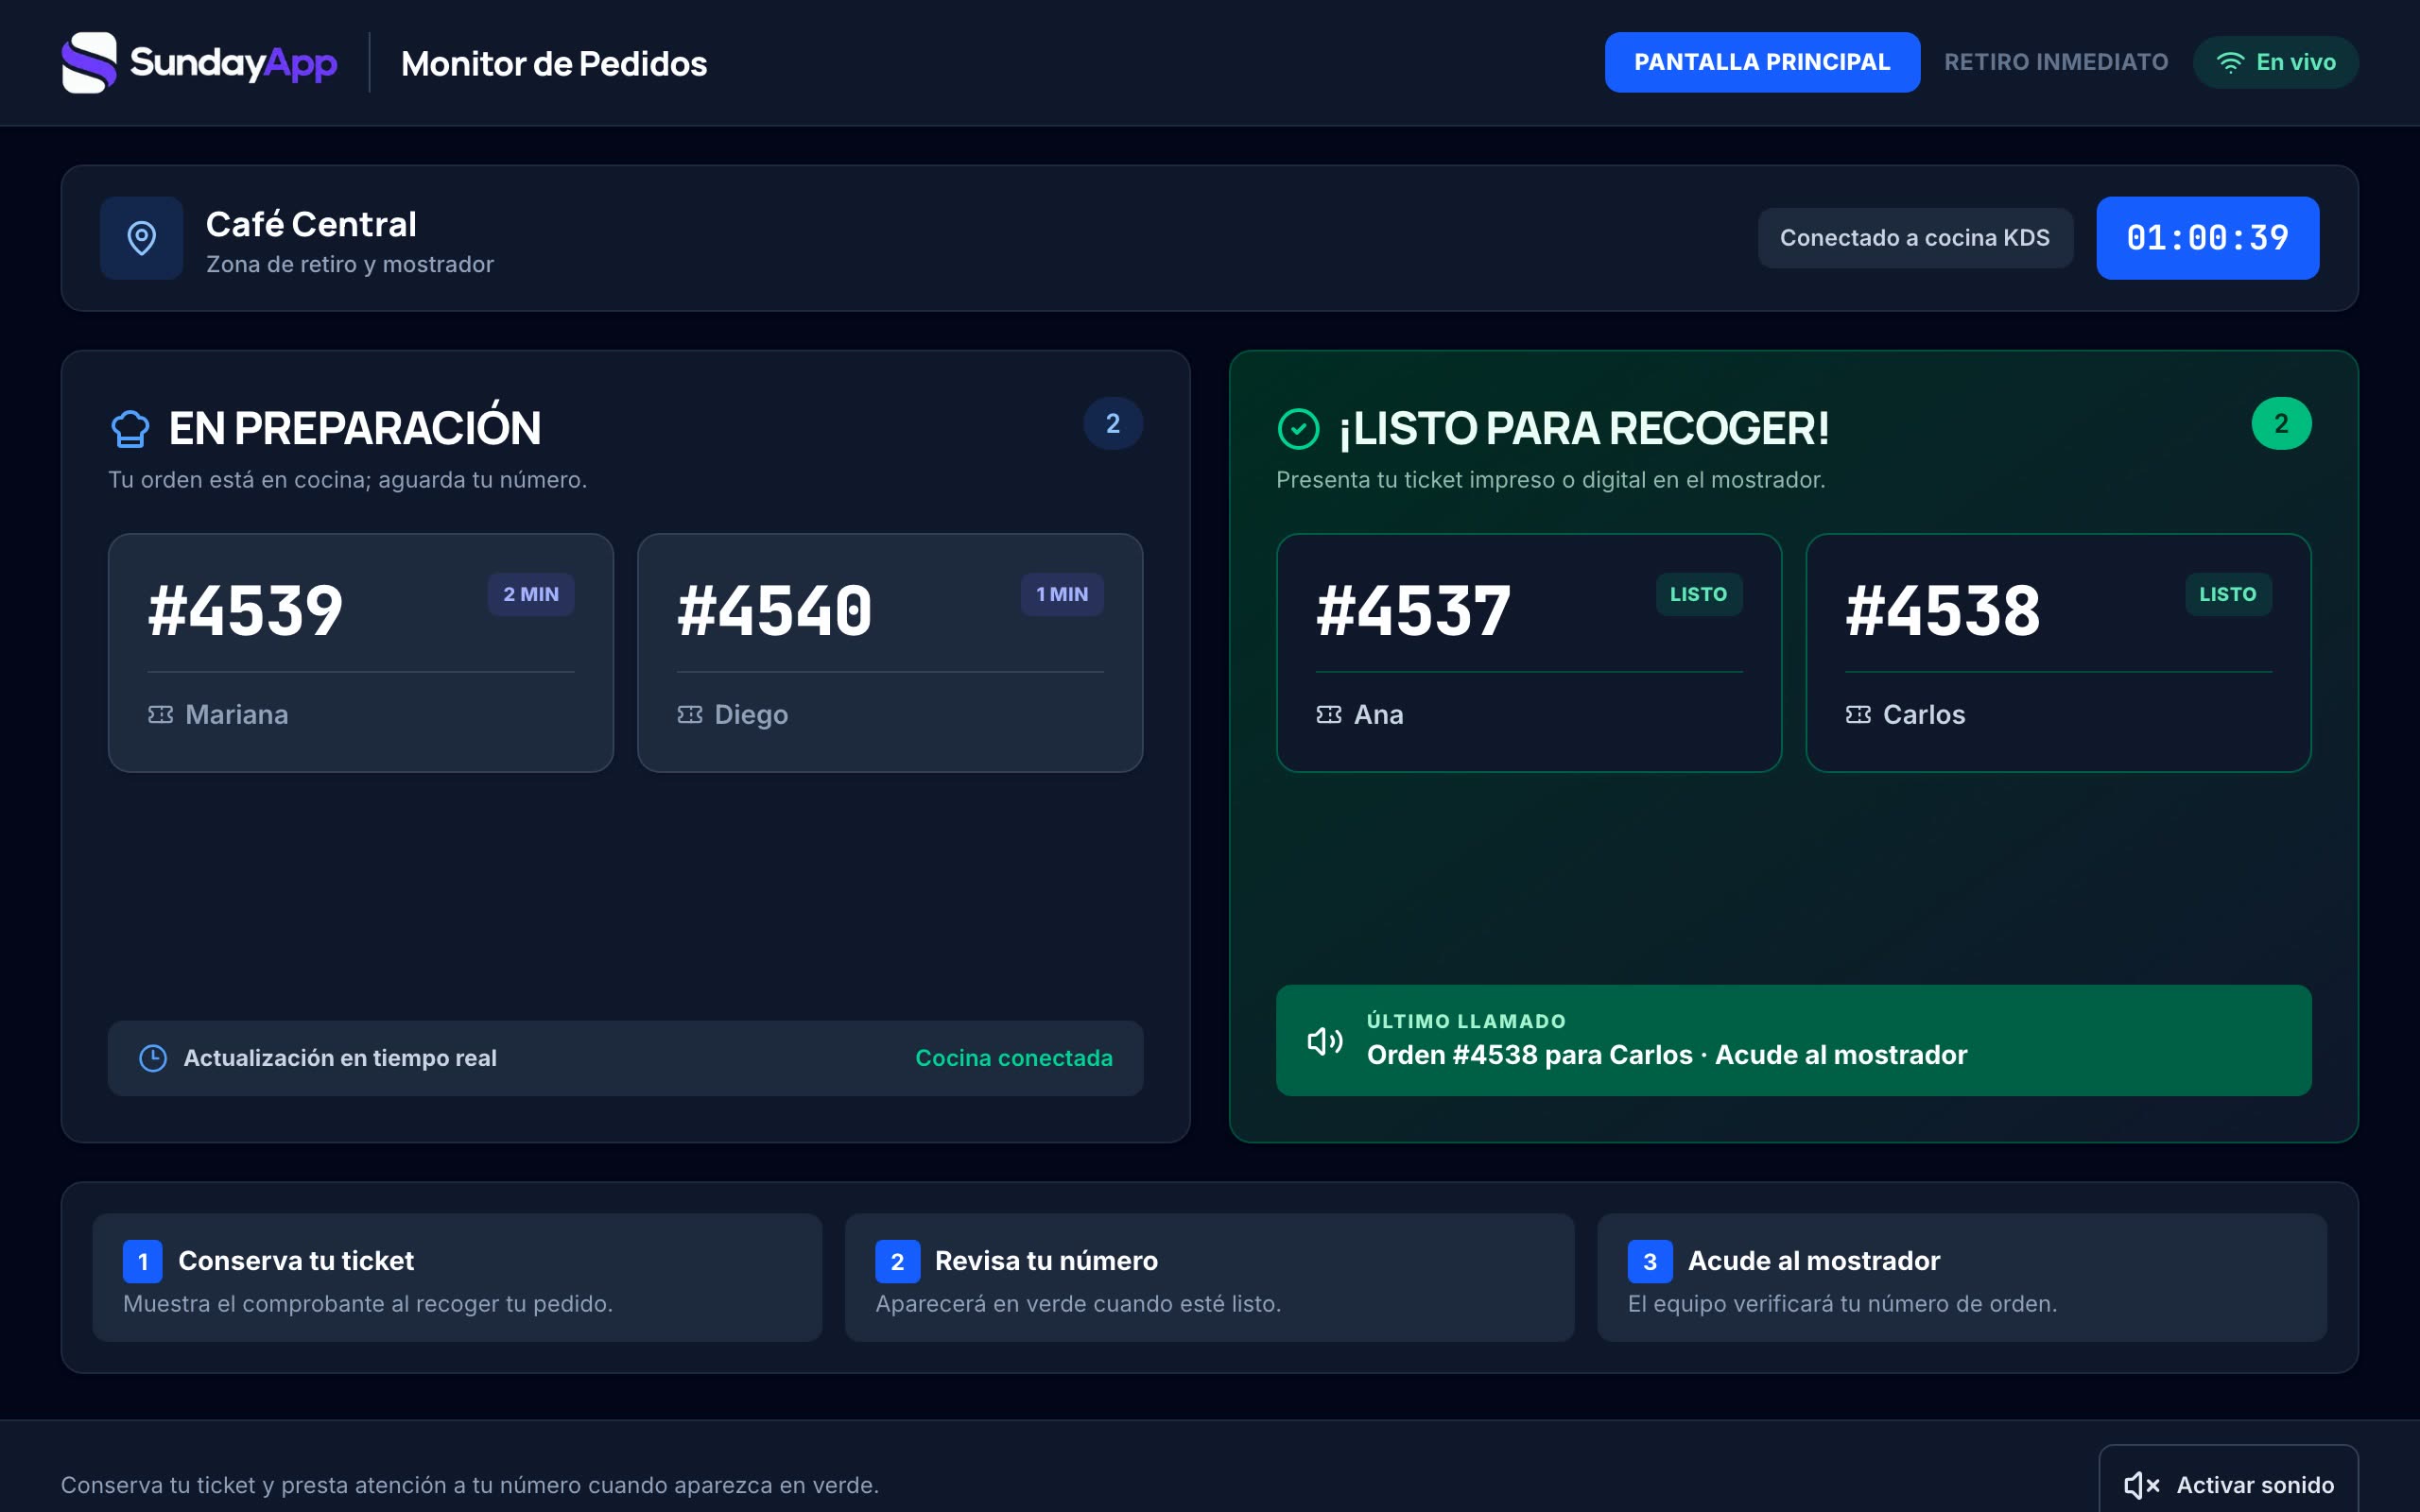Viewport: 2420px width, 1512px height.
Task: Click the step 2 number badge
Action: coord(897,1261)
